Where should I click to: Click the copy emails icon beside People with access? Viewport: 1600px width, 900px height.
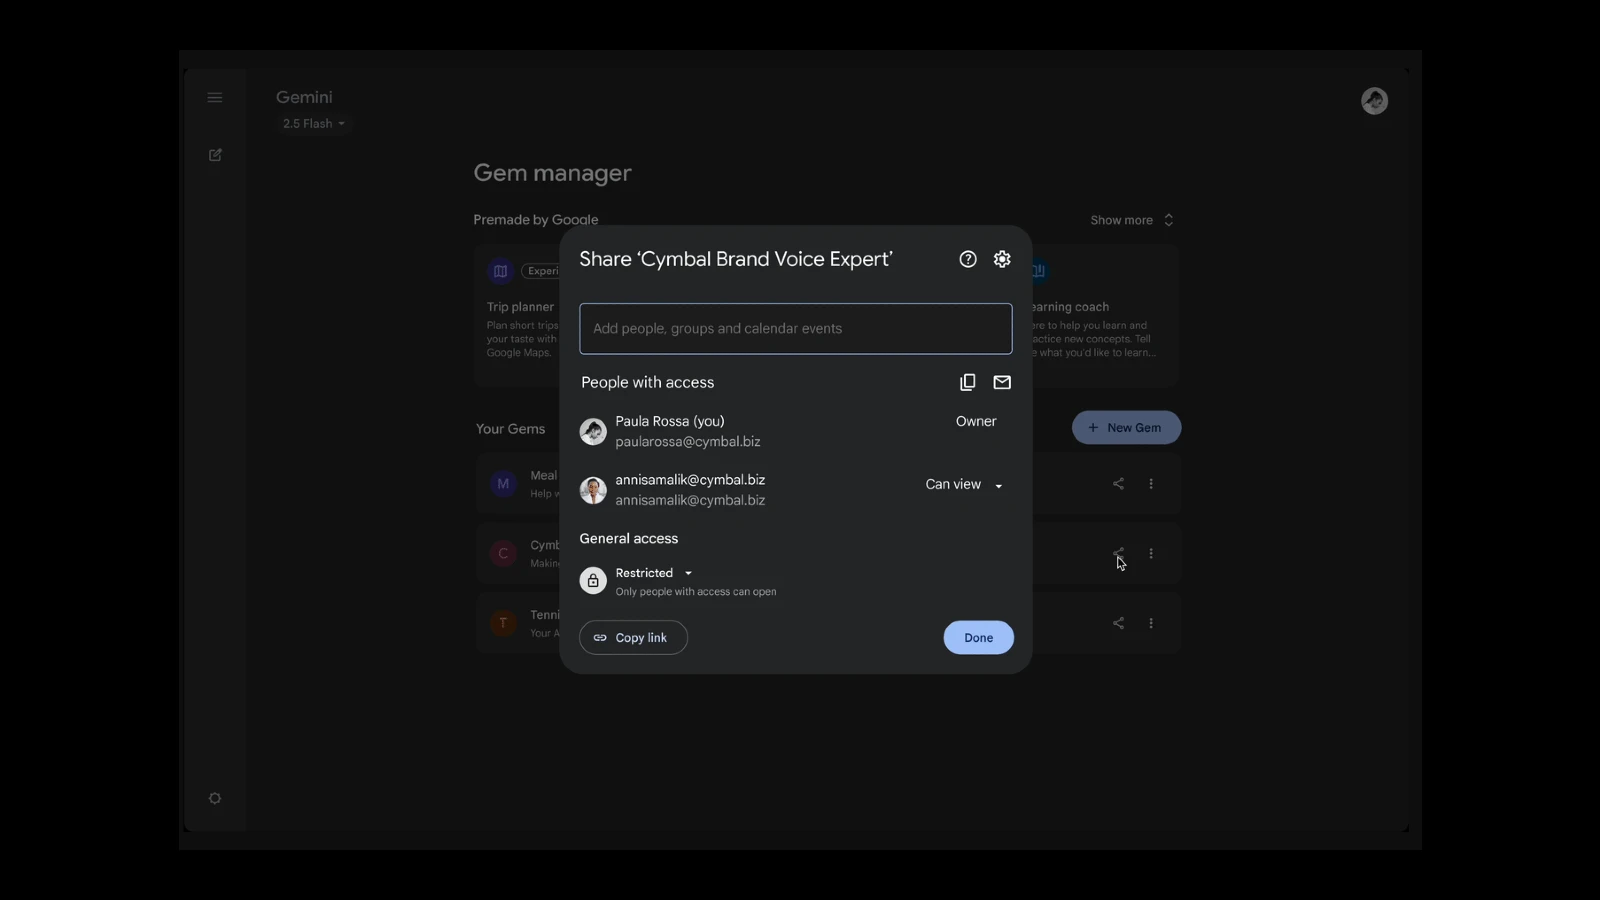967,382
